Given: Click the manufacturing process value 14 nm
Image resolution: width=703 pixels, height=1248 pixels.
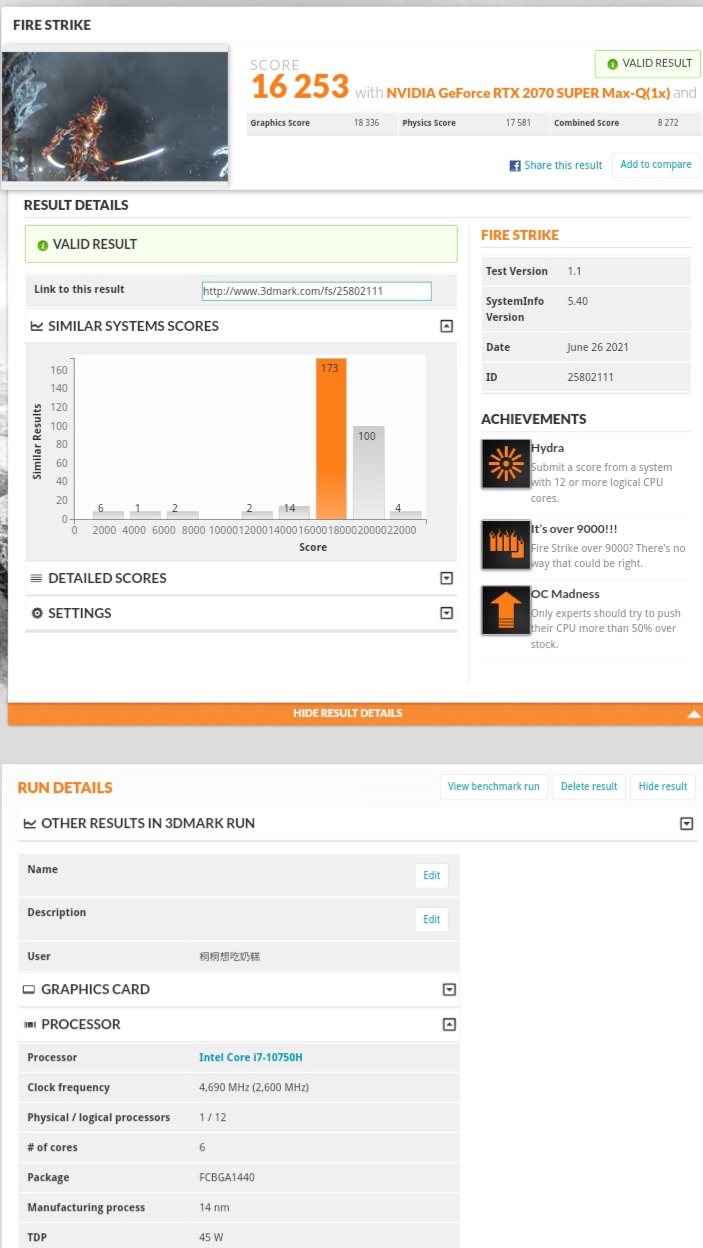Looking at the screenshot, I should tap(213, 1208).
